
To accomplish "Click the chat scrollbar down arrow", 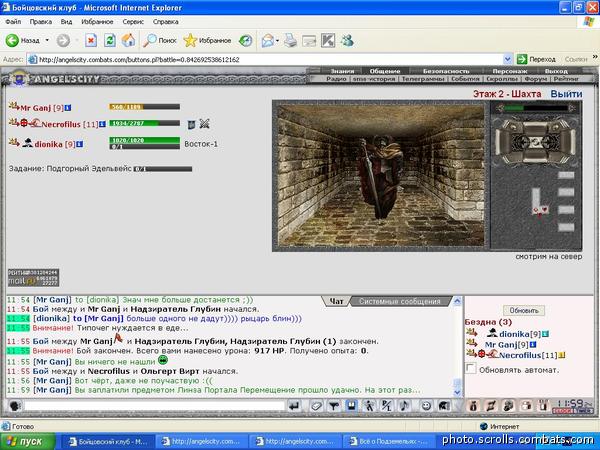I will [x=457, y=392].
